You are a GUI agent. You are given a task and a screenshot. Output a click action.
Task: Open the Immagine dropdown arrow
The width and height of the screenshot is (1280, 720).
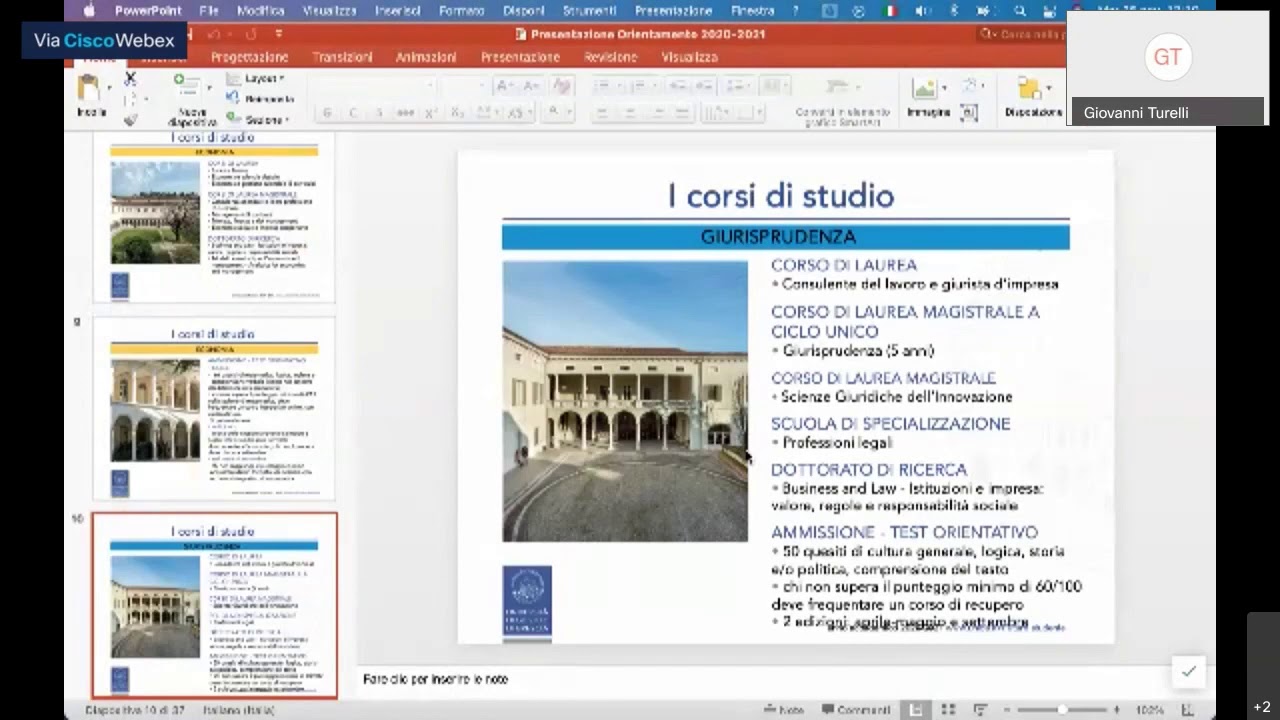click(x=944, y=88)
